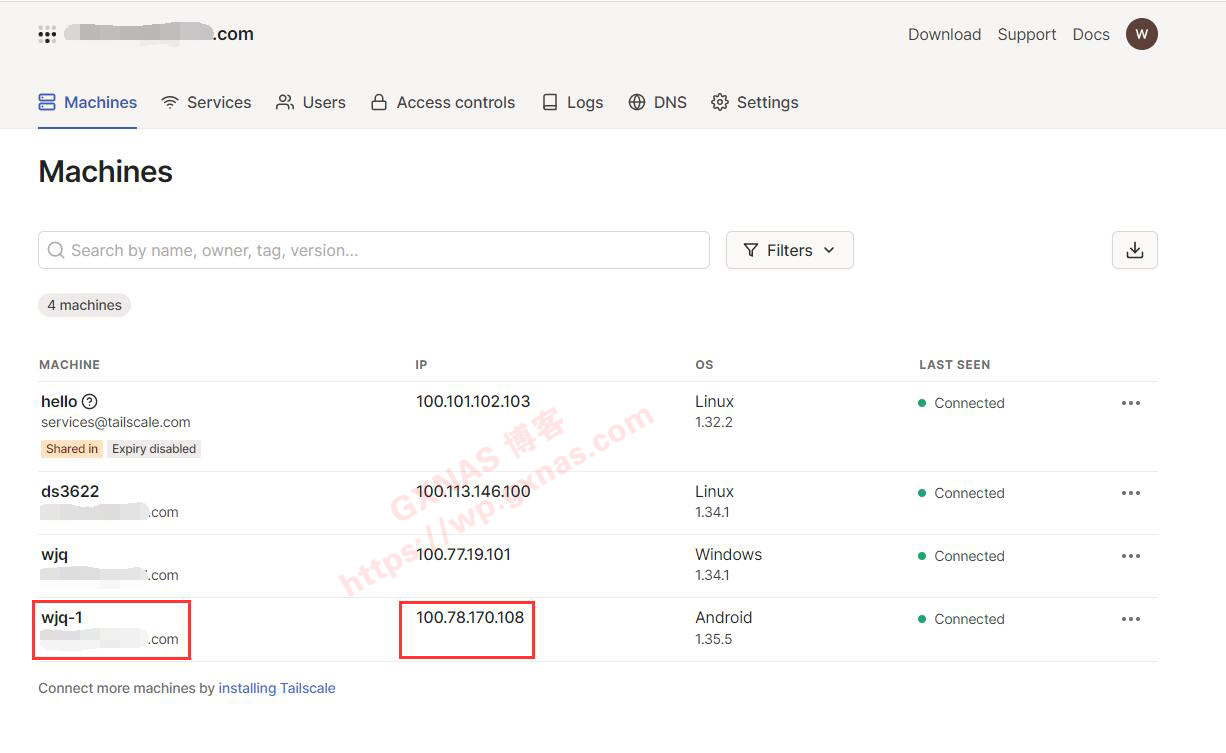Switch to the Services tab
The image size is (1226, 753).
(x=206, y=102)
